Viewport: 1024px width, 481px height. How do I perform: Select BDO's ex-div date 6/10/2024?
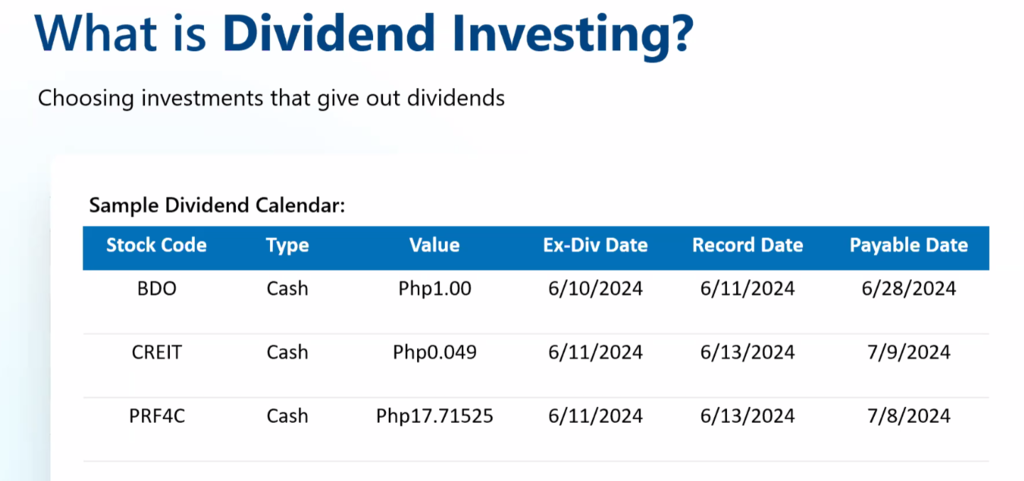tap(595, 289)
